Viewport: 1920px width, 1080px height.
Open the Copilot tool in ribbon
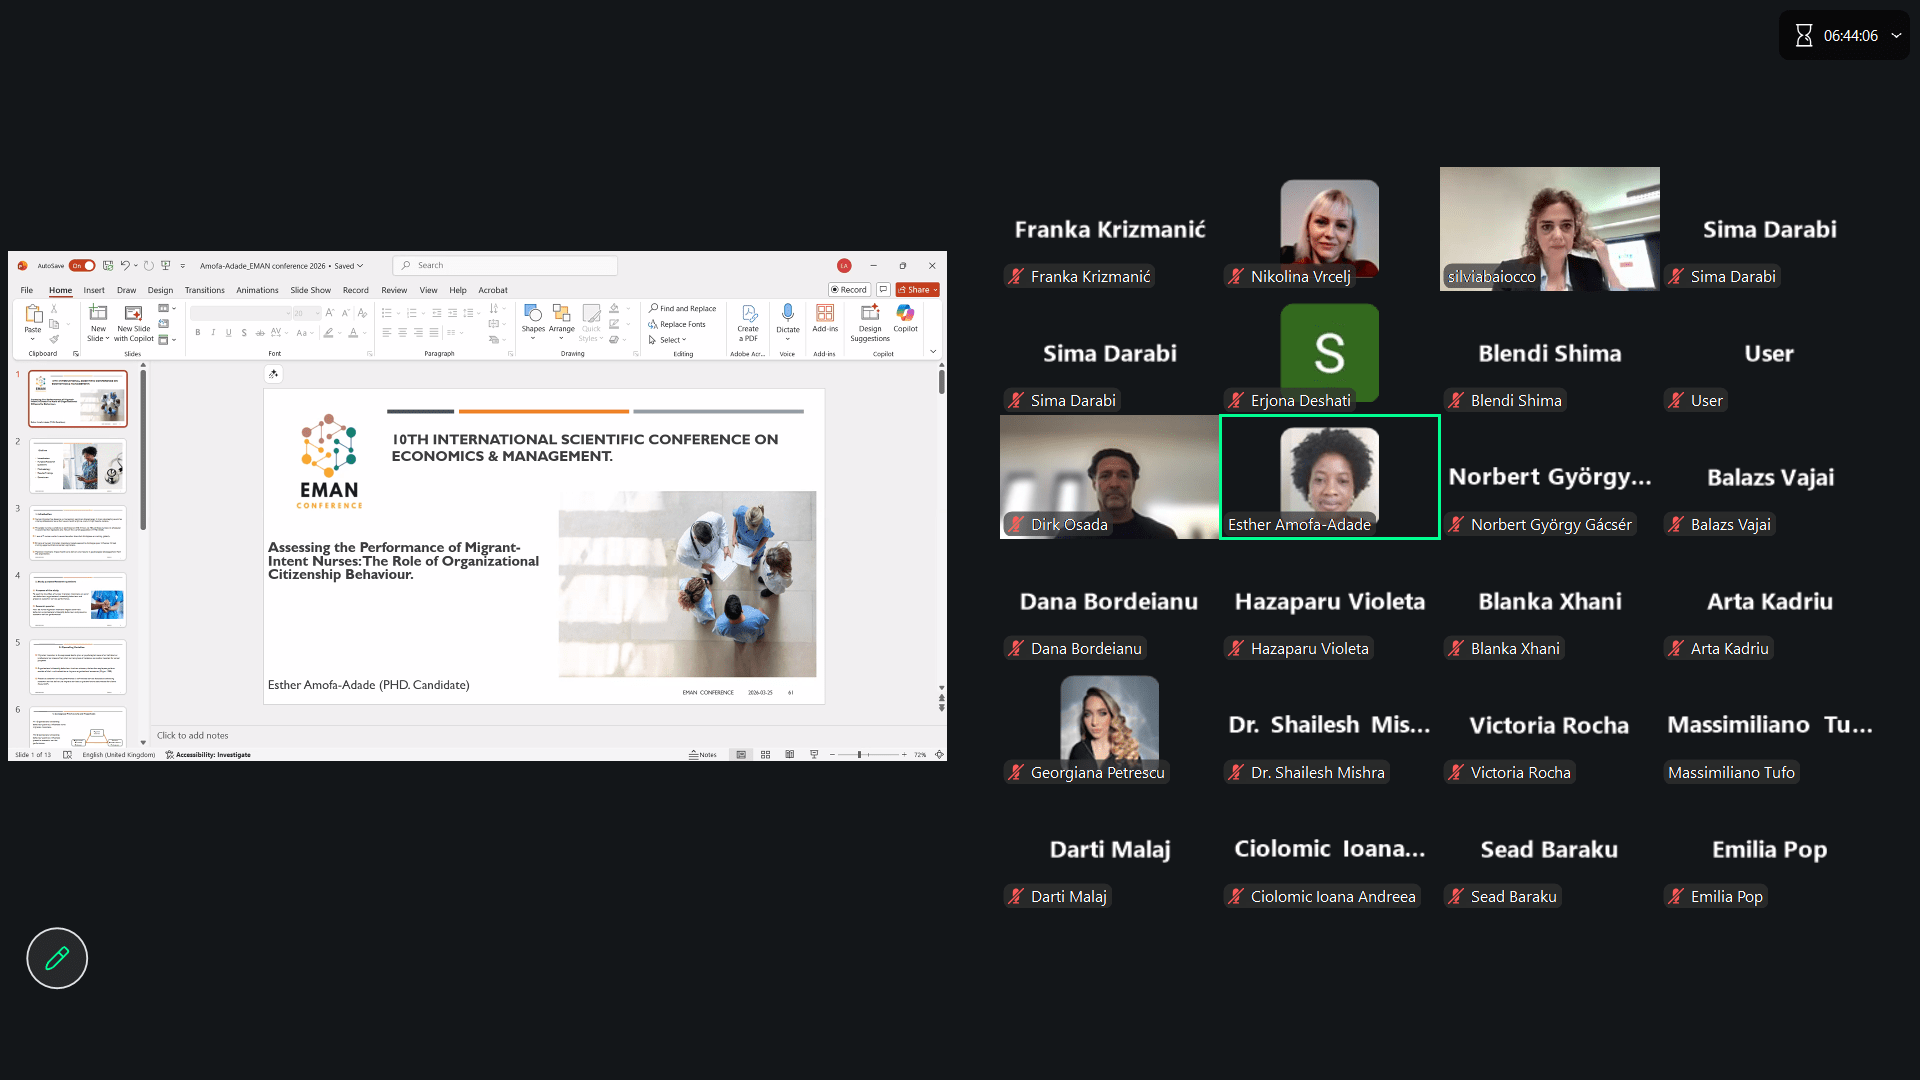tap(905, 314)
